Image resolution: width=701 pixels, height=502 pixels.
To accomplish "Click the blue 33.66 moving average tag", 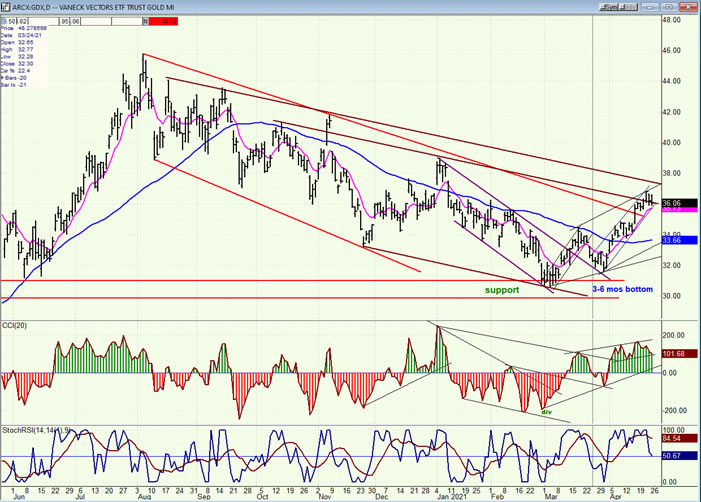I will point(680,240).
